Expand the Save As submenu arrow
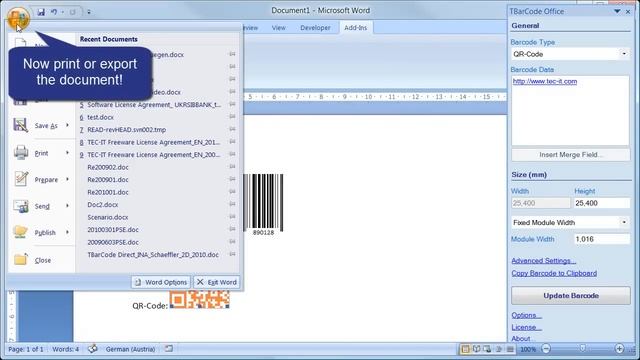 (67, 125)
